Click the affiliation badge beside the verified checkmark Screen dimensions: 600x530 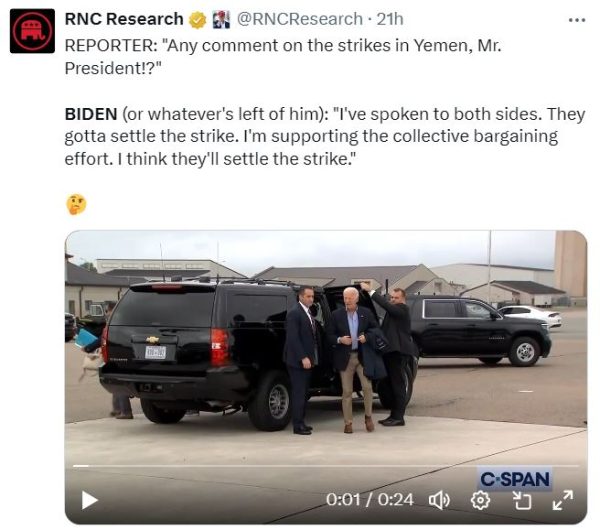point(221,19)
